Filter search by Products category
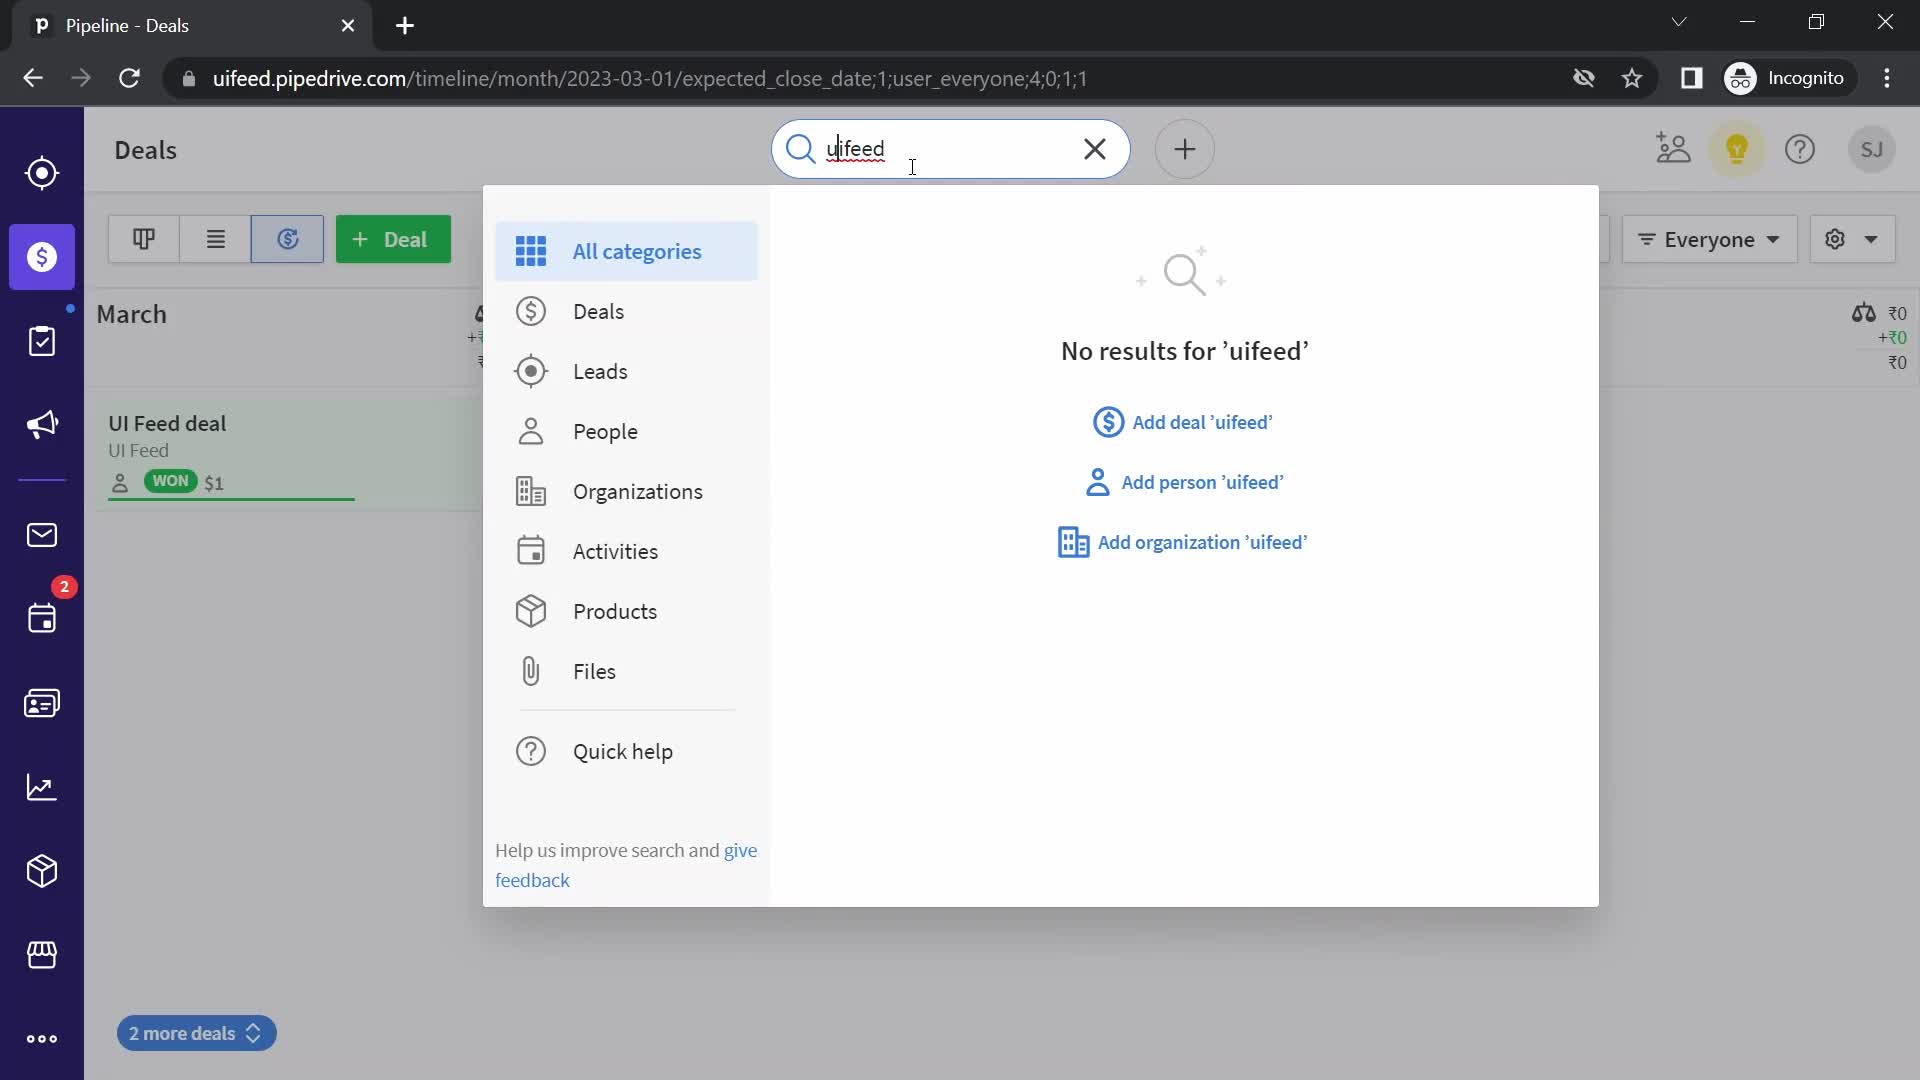This screenshot has height=1080, width=1920. tap(626, 611)
